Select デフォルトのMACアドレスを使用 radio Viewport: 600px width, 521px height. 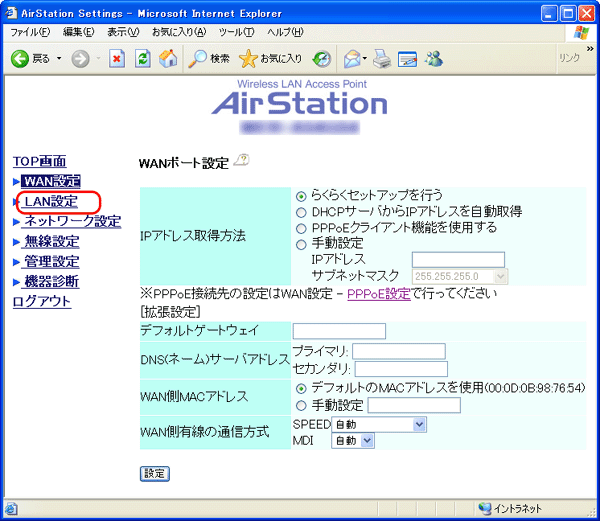tap(301, 389)
